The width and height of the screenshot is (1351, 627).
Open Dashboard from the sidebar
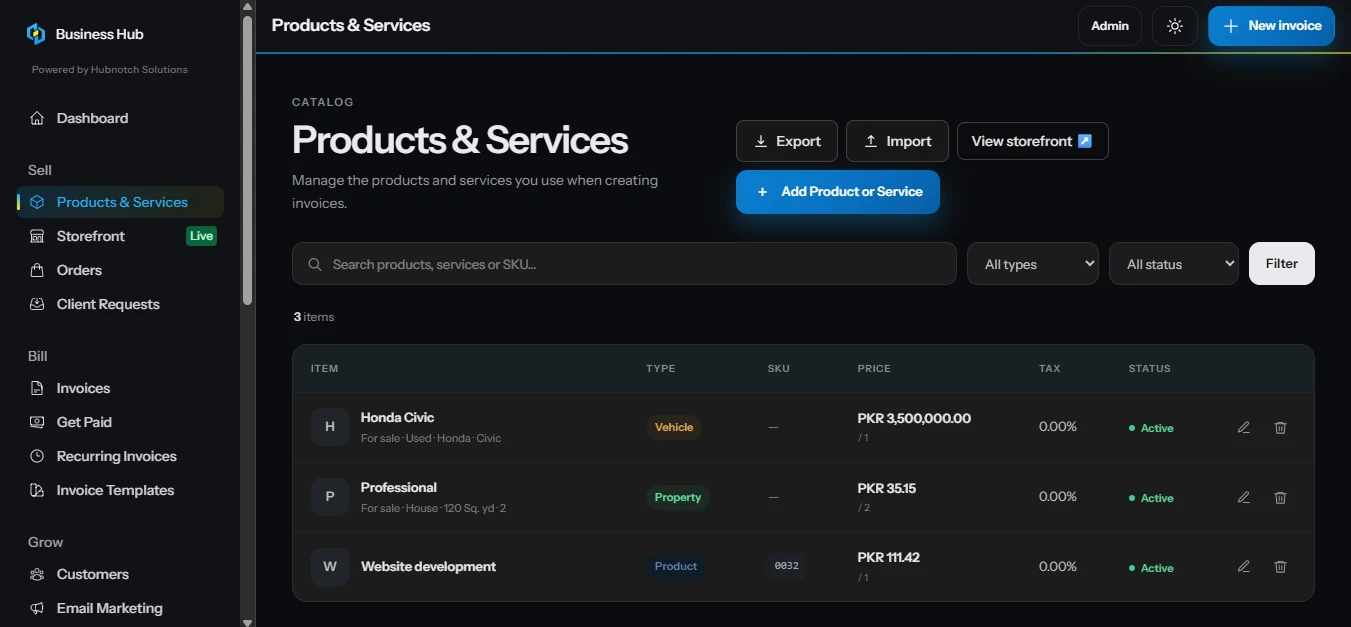tap(120, 118)
